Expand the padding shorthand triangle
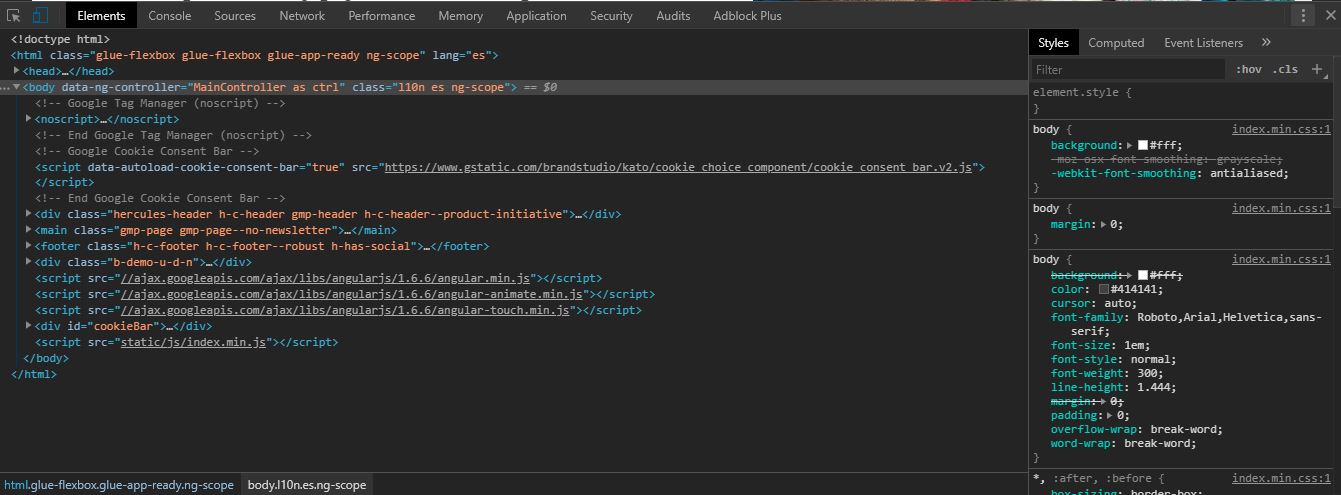This screenshot has height=495, width=1341. pos(1110,415)
